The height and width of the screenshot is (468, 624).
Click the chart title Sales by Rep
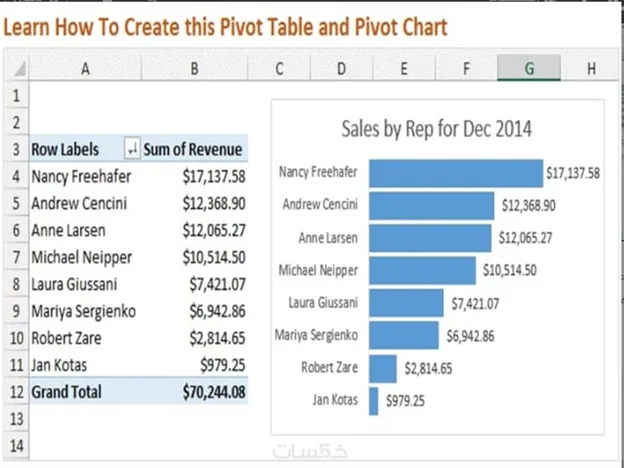click(436, 128)
